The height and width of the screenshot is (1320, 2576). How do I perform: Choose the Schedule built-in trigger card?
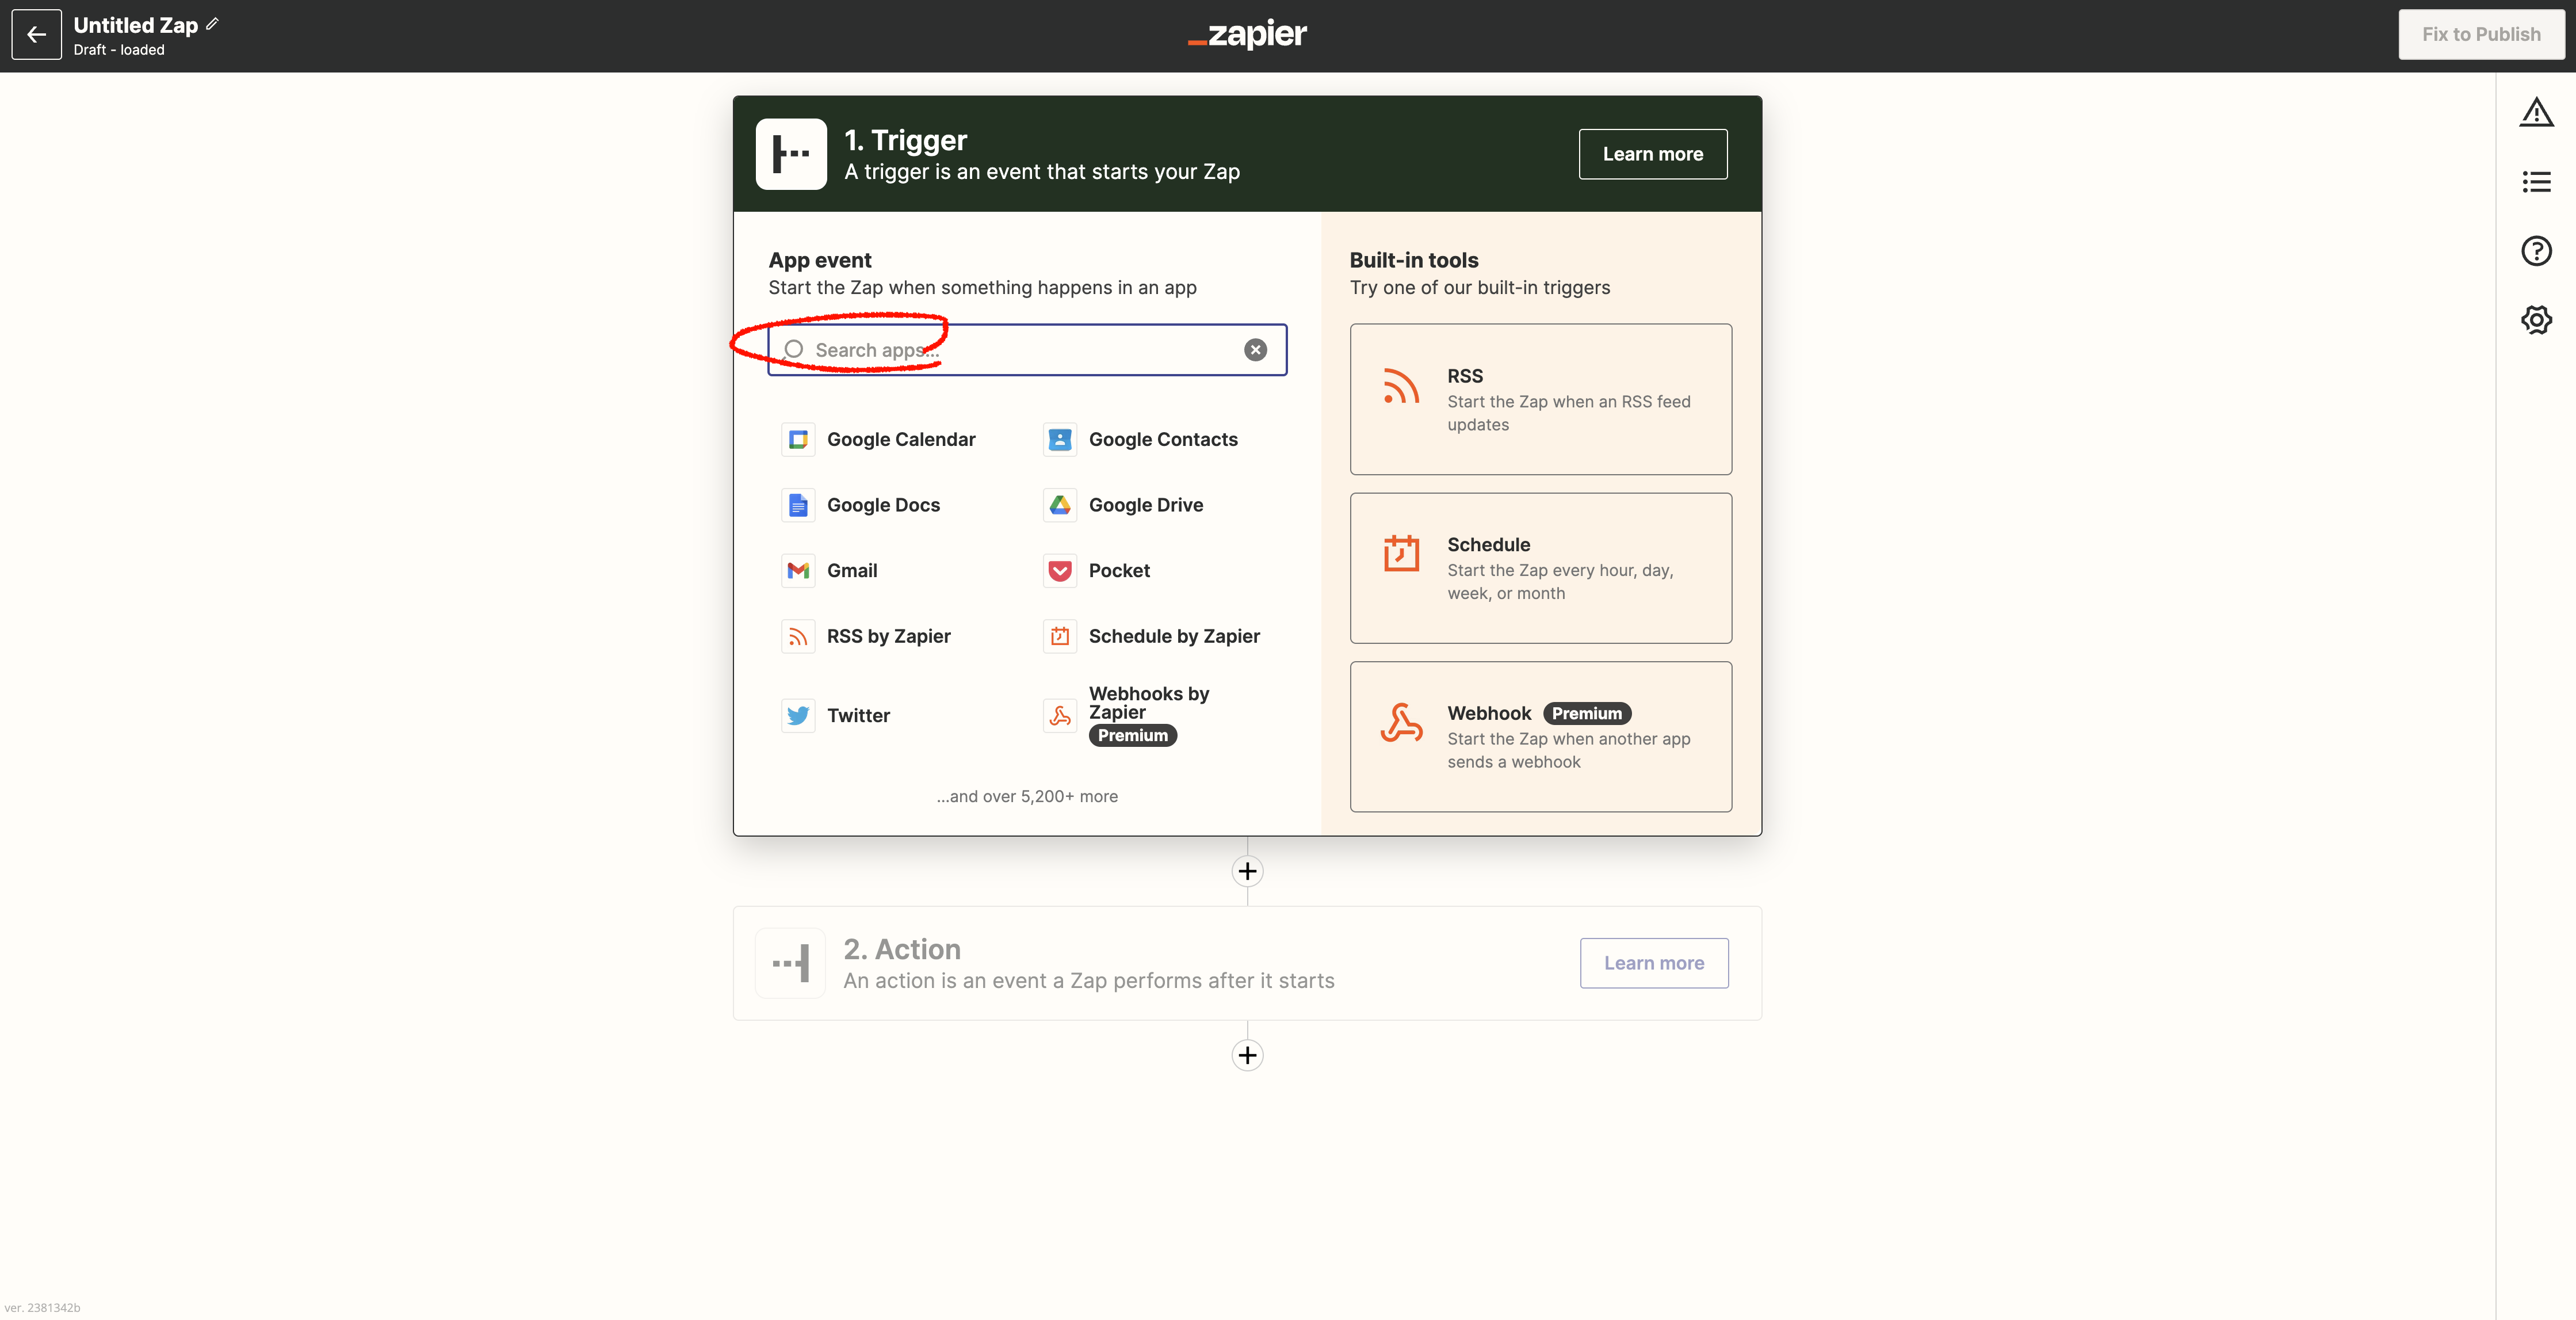pyautogui.click(x=1540, y=568)
